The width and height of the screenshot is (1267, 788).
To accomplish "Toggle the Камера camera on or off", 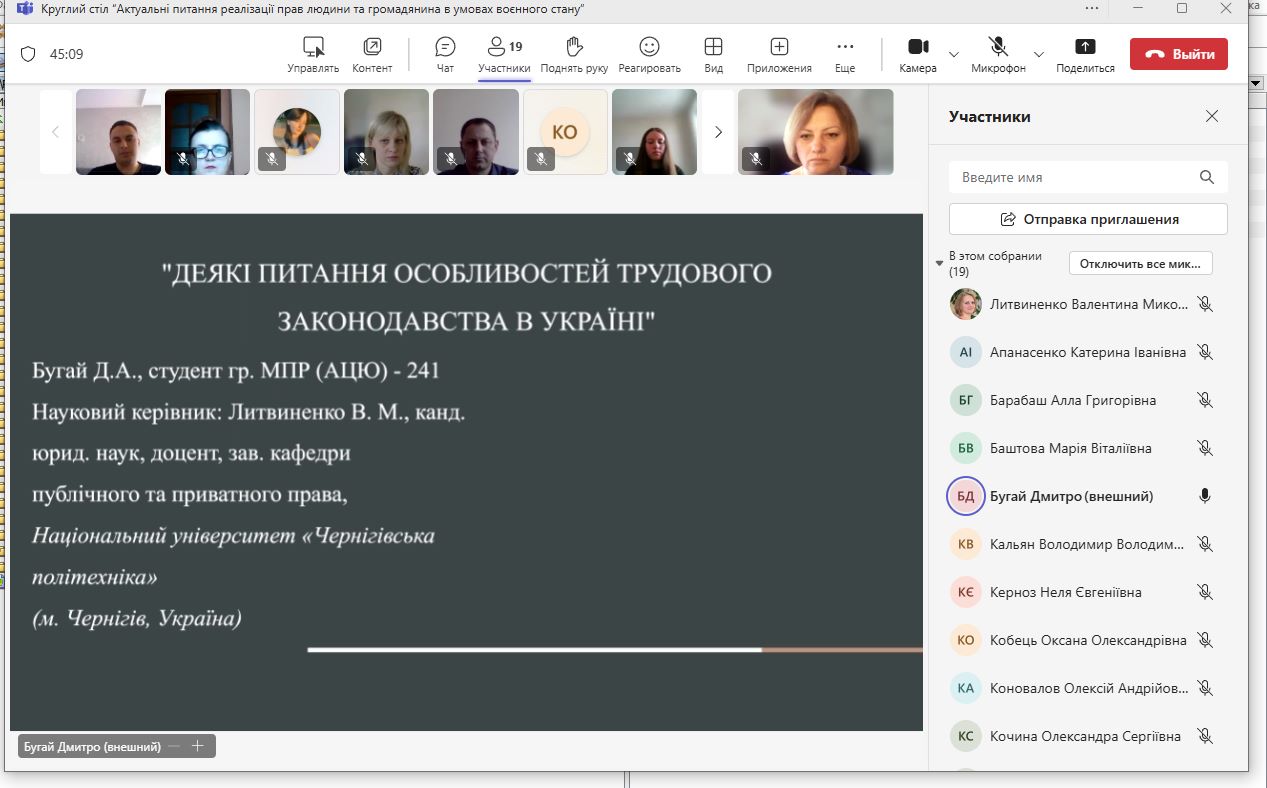I will (x=918, y=47).
